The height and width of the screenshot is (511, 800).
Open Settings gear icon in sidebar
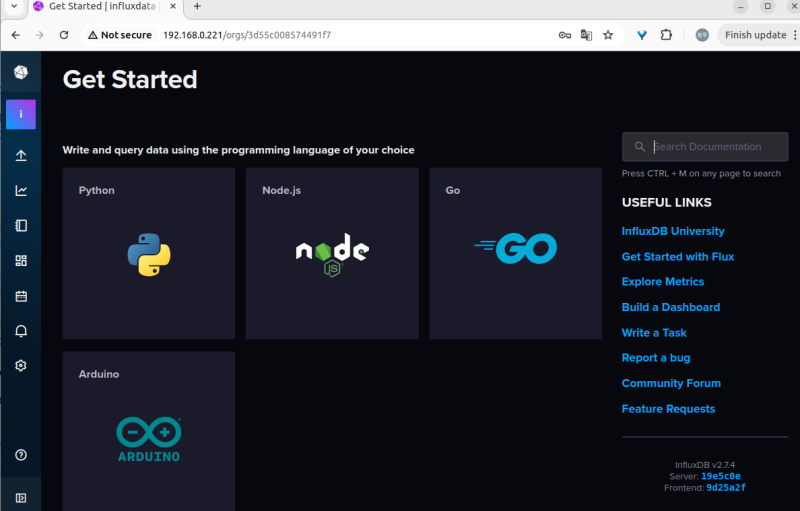pyautogui.click(x=21, y=366)
